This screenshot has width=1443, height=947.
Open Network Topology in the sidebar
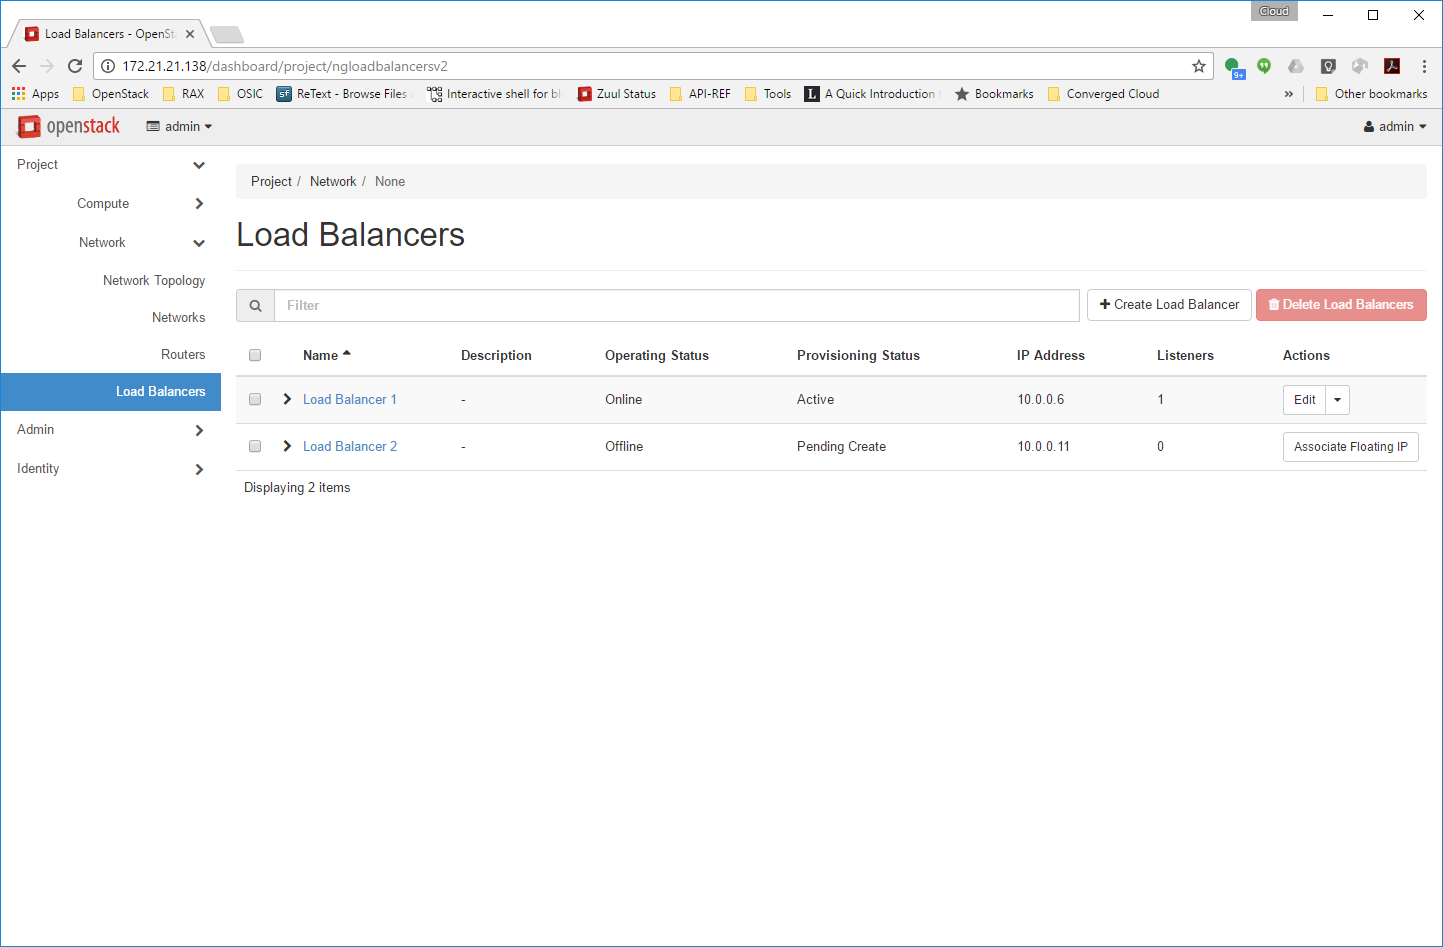[154, 281]
